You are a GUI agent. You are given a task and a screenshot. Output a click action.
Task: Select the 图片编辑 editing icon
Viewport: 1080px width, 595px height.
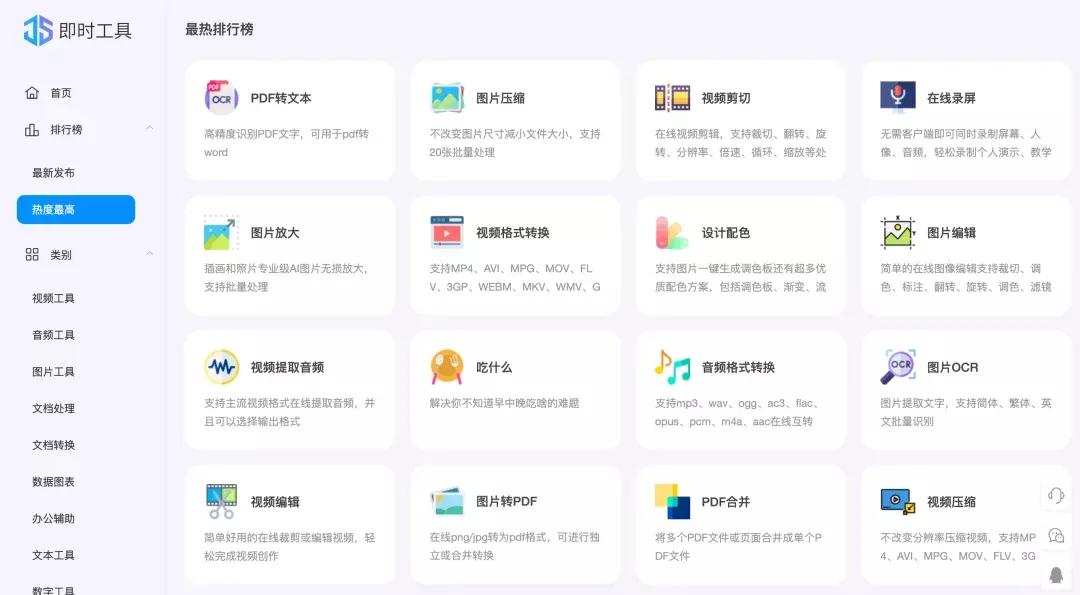pyautogui.click(x=896, y=233)
